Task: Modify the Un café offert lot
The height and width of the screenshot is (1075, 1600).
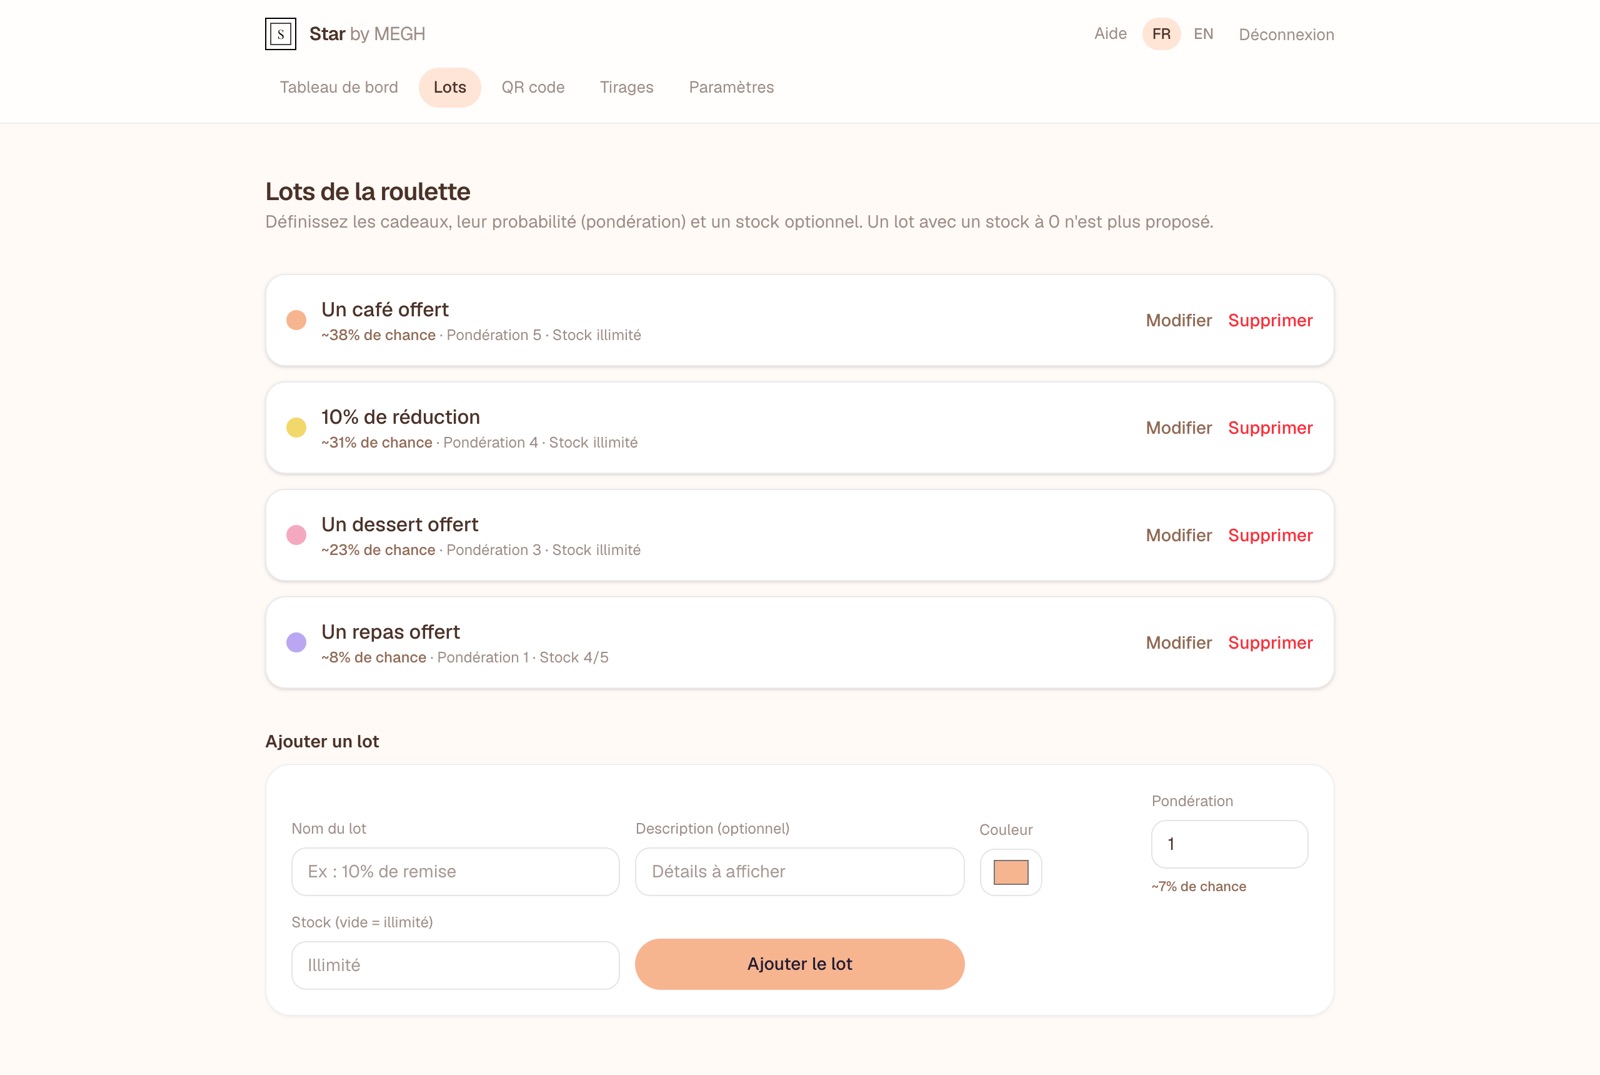Action: coord(1179,320)
